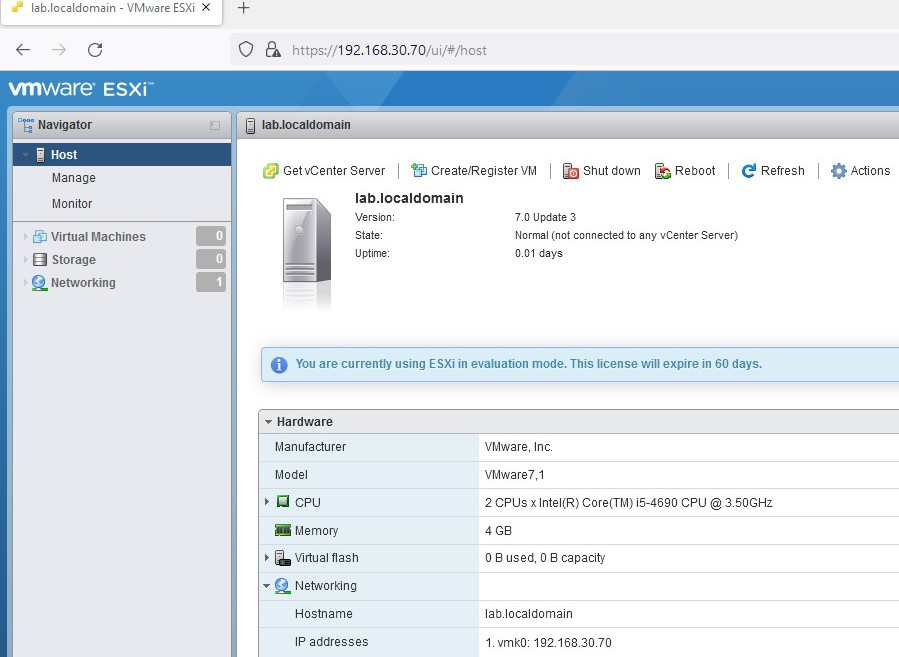
Task: Click Get vCenter Server button
Action: pyautogui.click(x=324, y=171)
